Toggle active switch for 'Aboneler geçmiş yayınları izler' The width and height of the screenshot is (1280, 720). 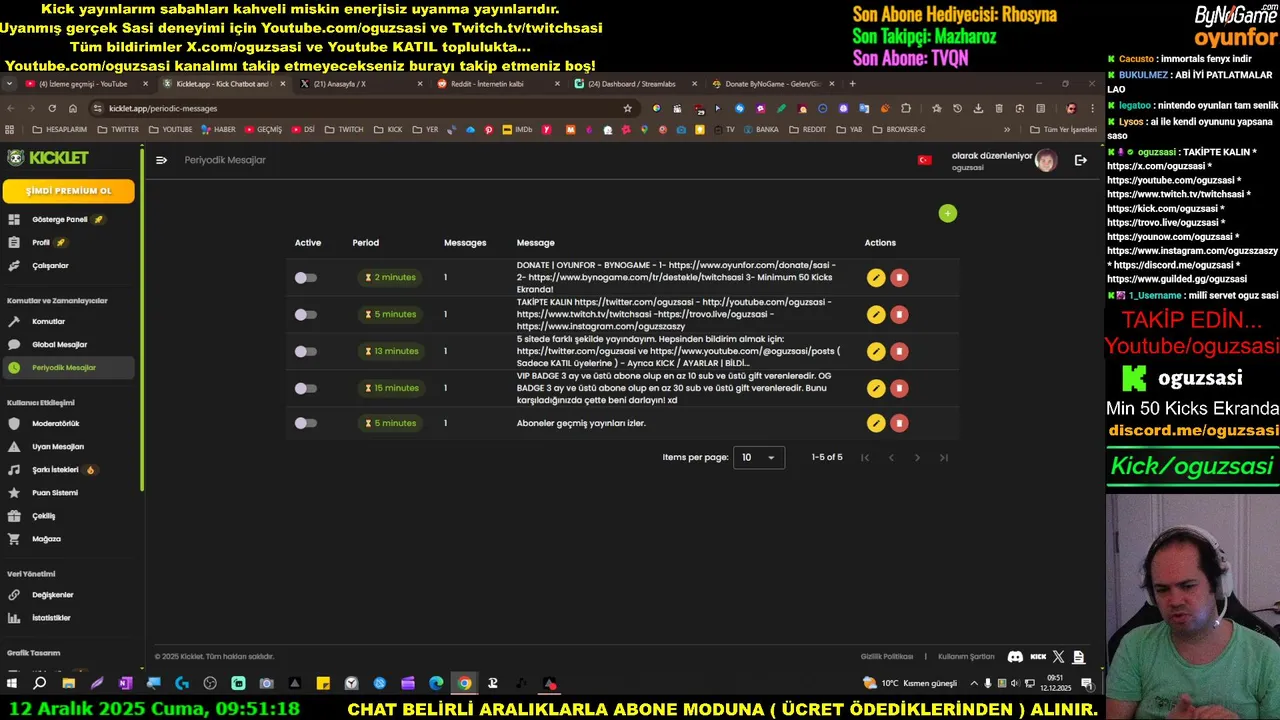(x=305, y=423)
